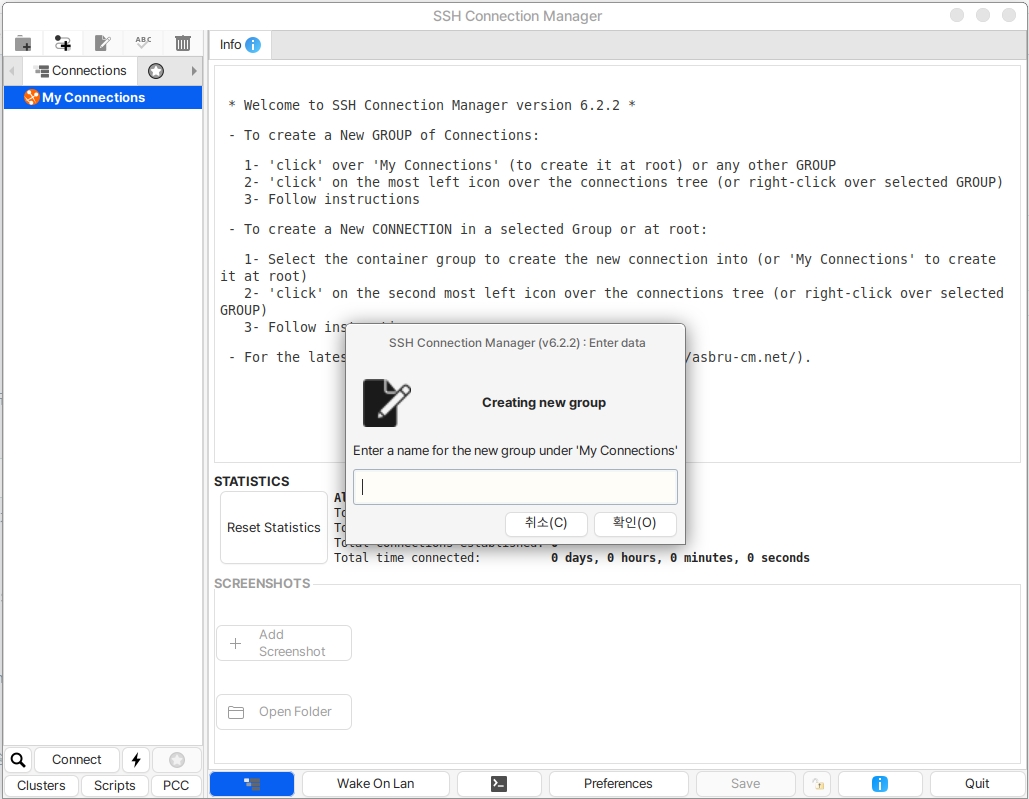
Task: Open Preferences from the bottom bar
Action: pos(618,784)
